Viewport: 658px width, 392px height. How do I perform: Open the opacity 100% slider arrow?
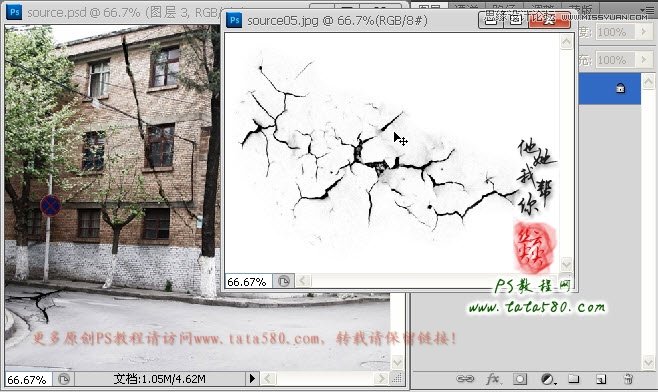click(x=643, y=32)
